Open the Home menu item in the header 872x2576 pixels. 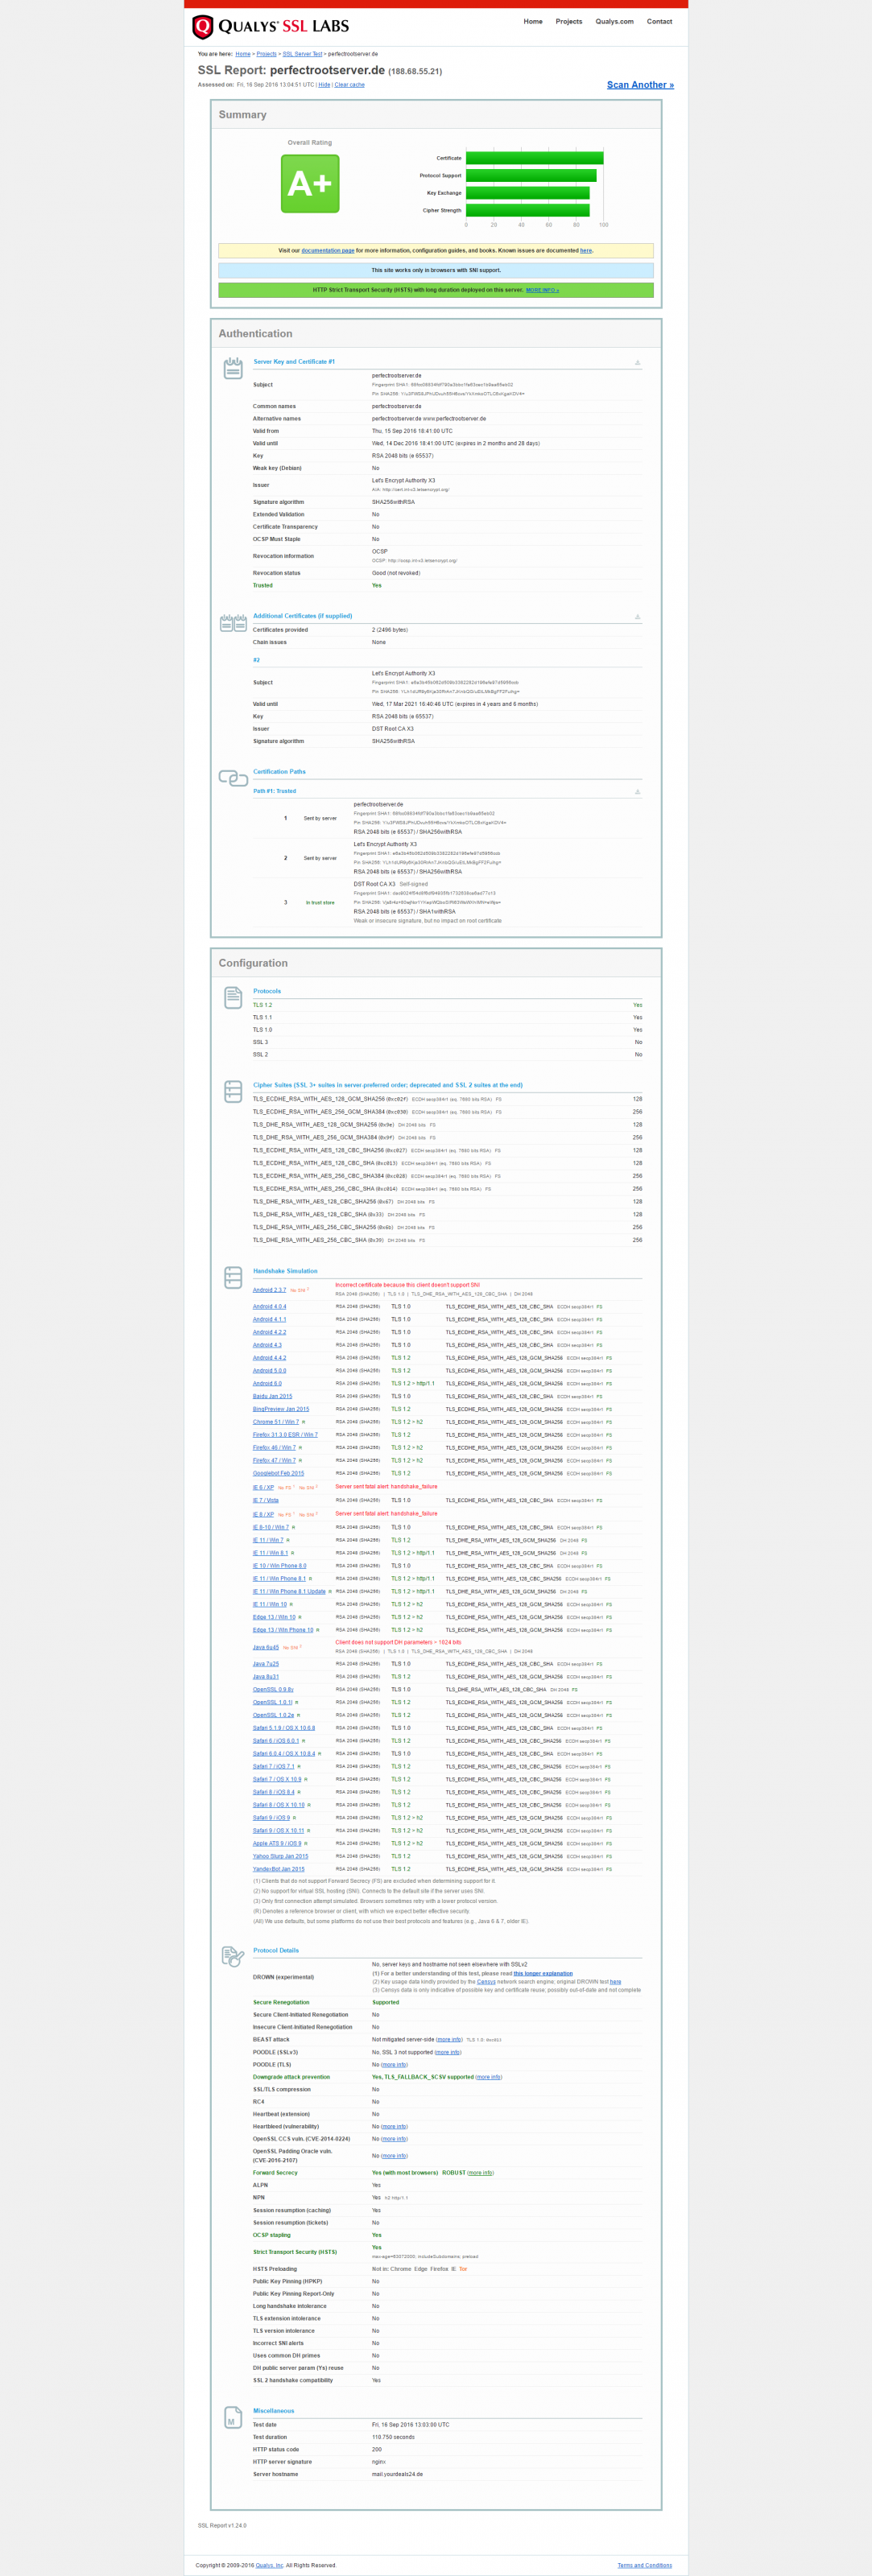[533, 21]
